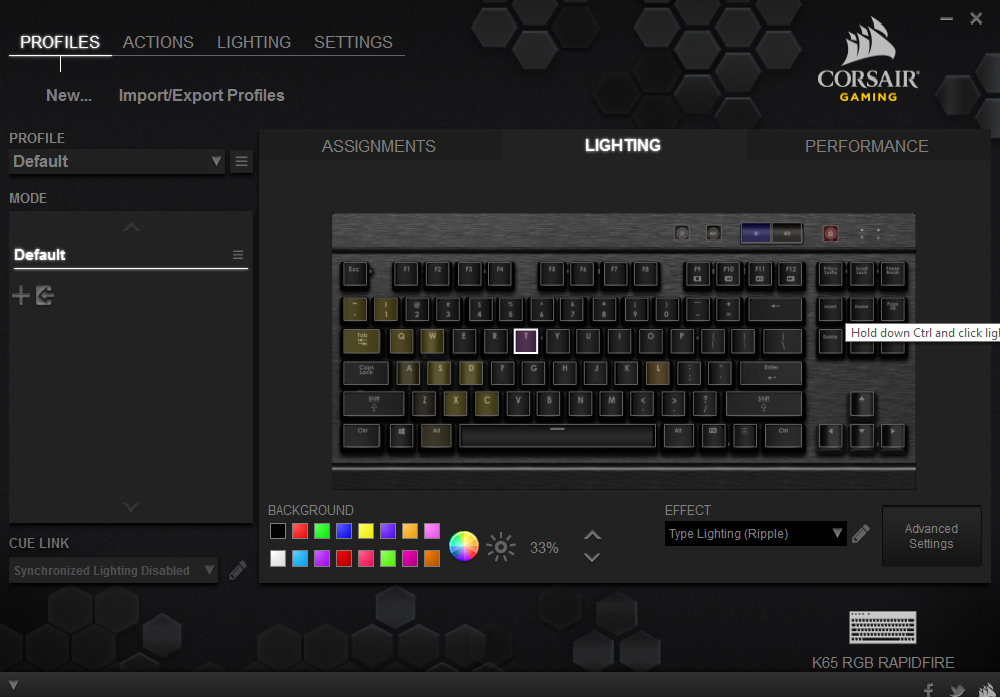This screenshot has height=698, width=1000.
Task: Switch to the Assignments tab
Action: (x=378, y=146)
